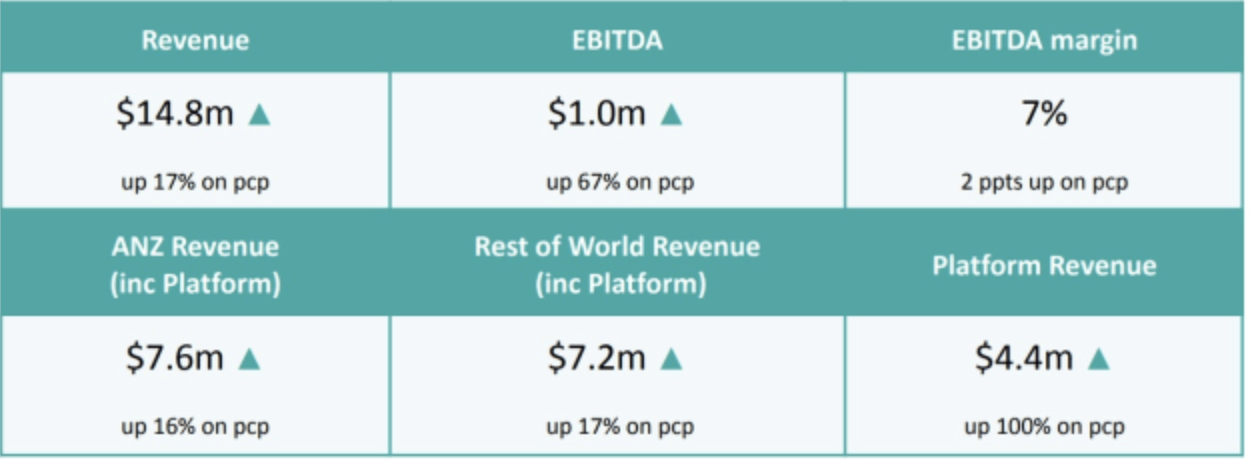
Task: Click the Platform Revenue header
Action: 1044,265
